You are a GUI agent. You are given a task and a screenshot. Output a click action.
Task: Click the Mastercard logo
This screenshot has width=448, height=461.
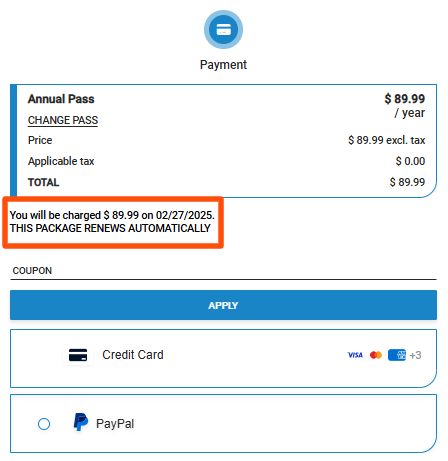click(376, 355)
